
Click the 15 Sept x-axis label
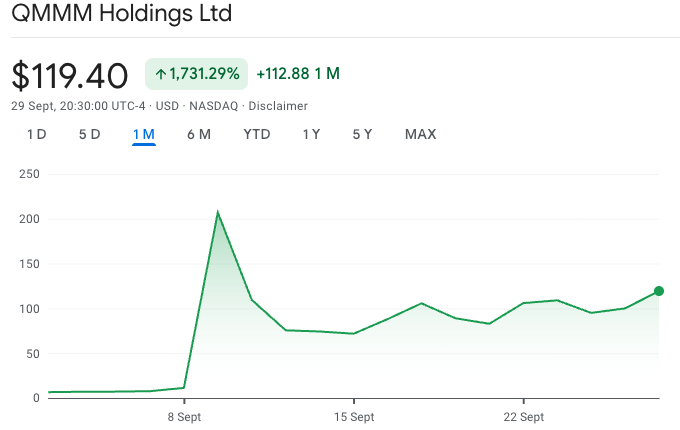click(353, 416)
